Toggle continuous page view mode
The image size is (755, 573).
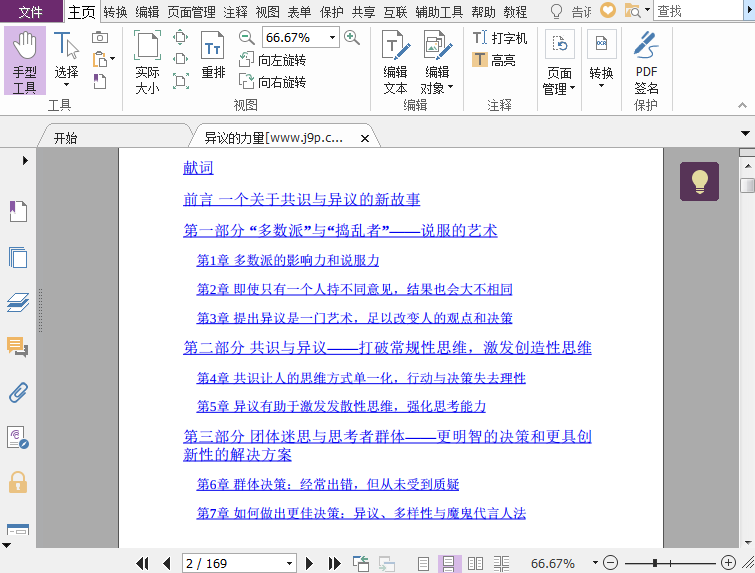click(449, 563)
